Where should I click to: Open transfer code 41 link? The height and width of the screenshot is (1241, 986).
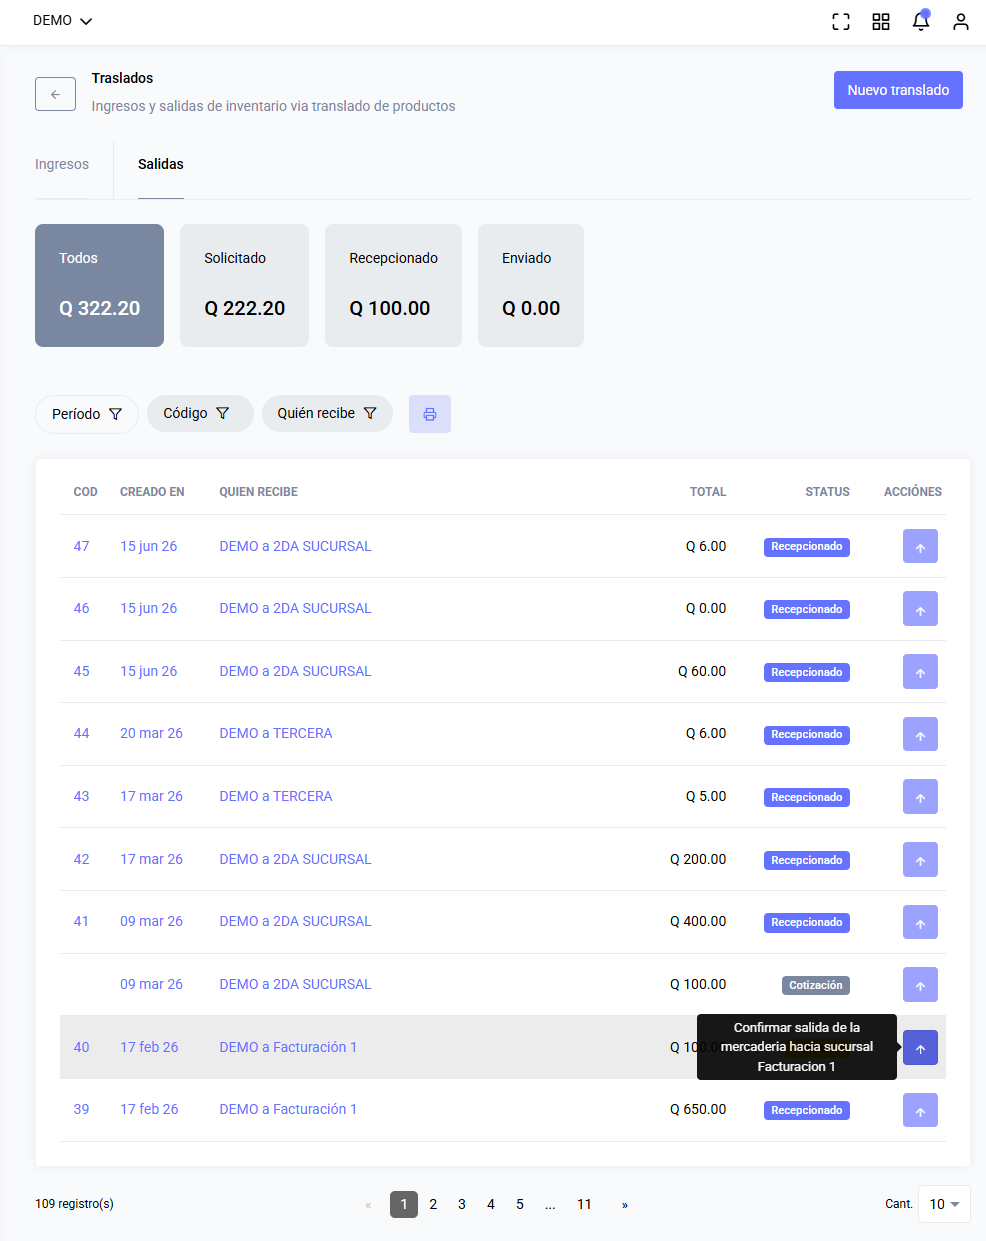pos(81,921)
